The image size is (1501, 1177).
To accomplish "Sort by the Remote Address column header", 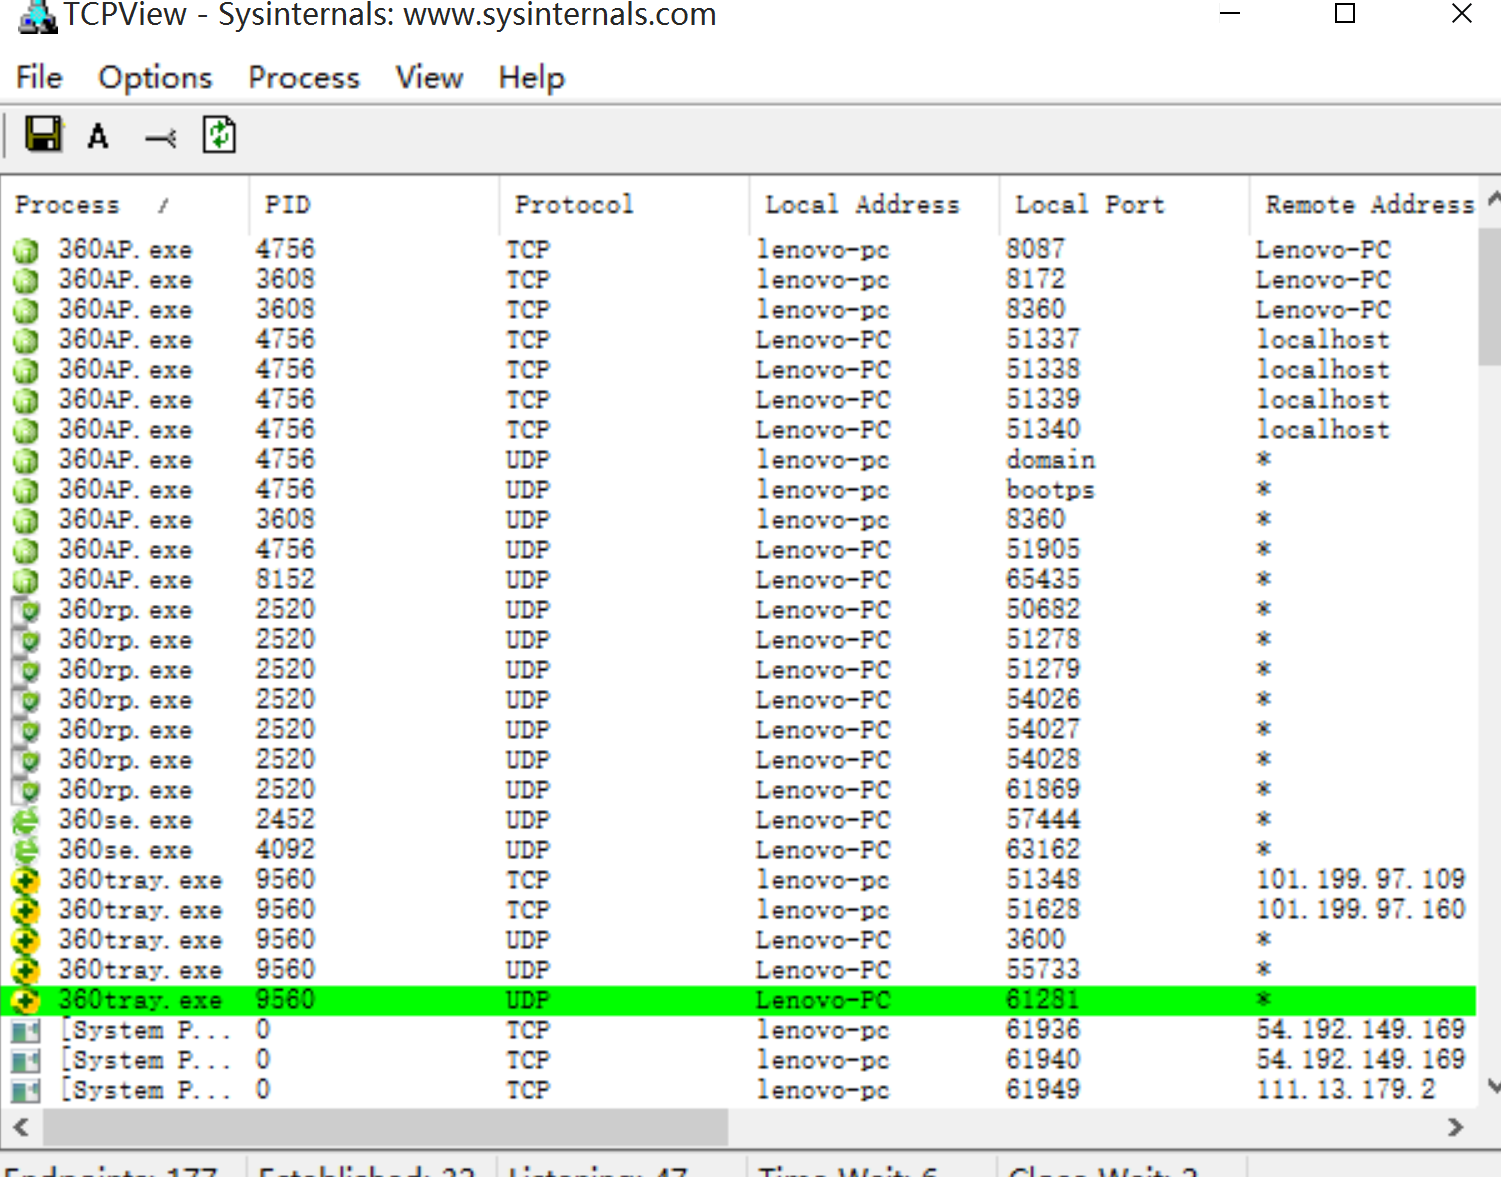I will point(1364,205).
